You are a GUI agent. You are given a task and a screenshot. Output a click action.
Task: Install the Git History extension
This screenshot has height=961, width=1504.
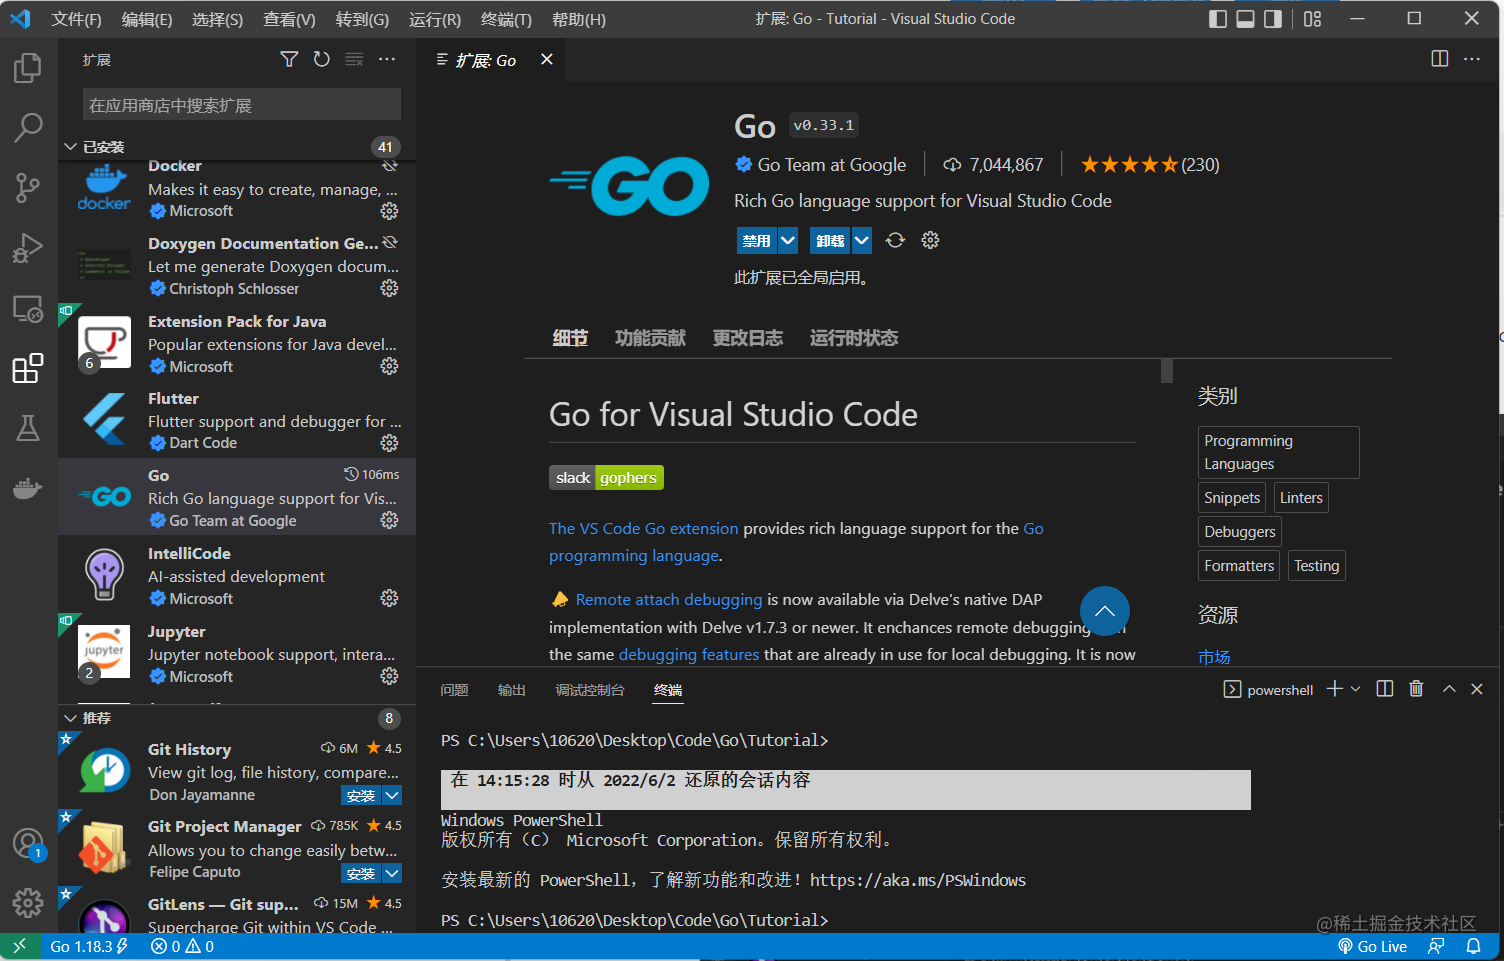click(x=361, y=795)
